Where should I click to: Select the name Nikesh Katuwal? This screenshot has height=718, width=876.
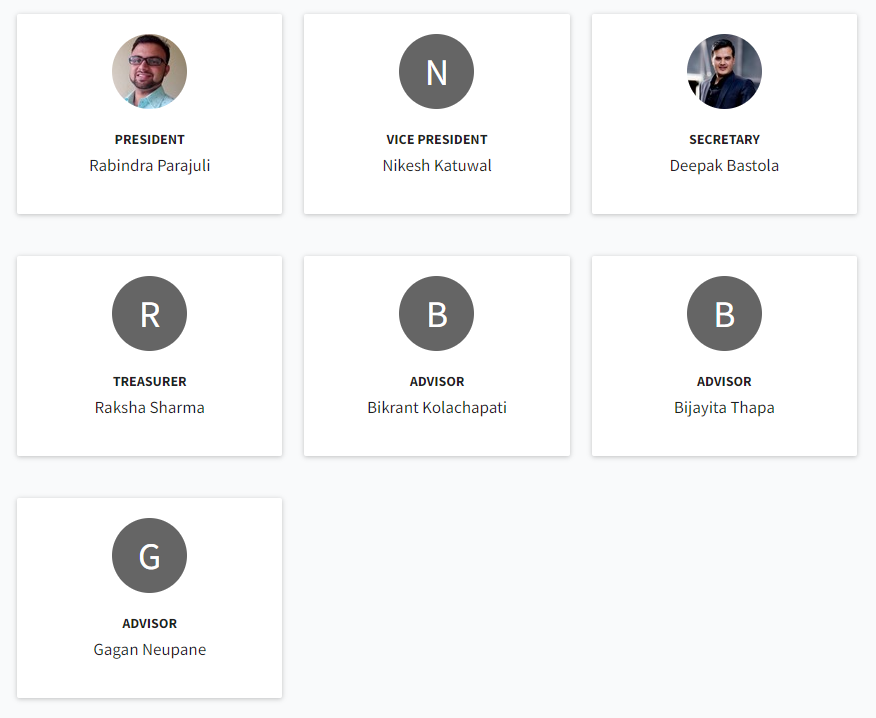[x=437, y=165]
